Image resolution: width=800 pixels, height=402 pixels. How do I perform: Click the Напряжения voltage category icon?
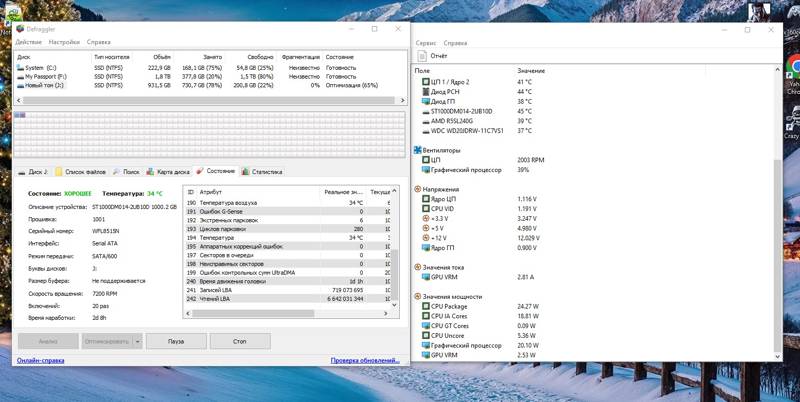pyautogui.click(x=418, y=188)
